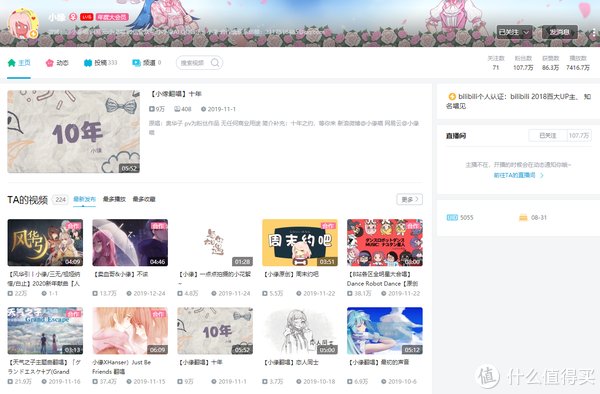Screen dimensions: 600x394
Task: Open the Just Be Friends video thumbnail
Action: [x=130, y=331]
